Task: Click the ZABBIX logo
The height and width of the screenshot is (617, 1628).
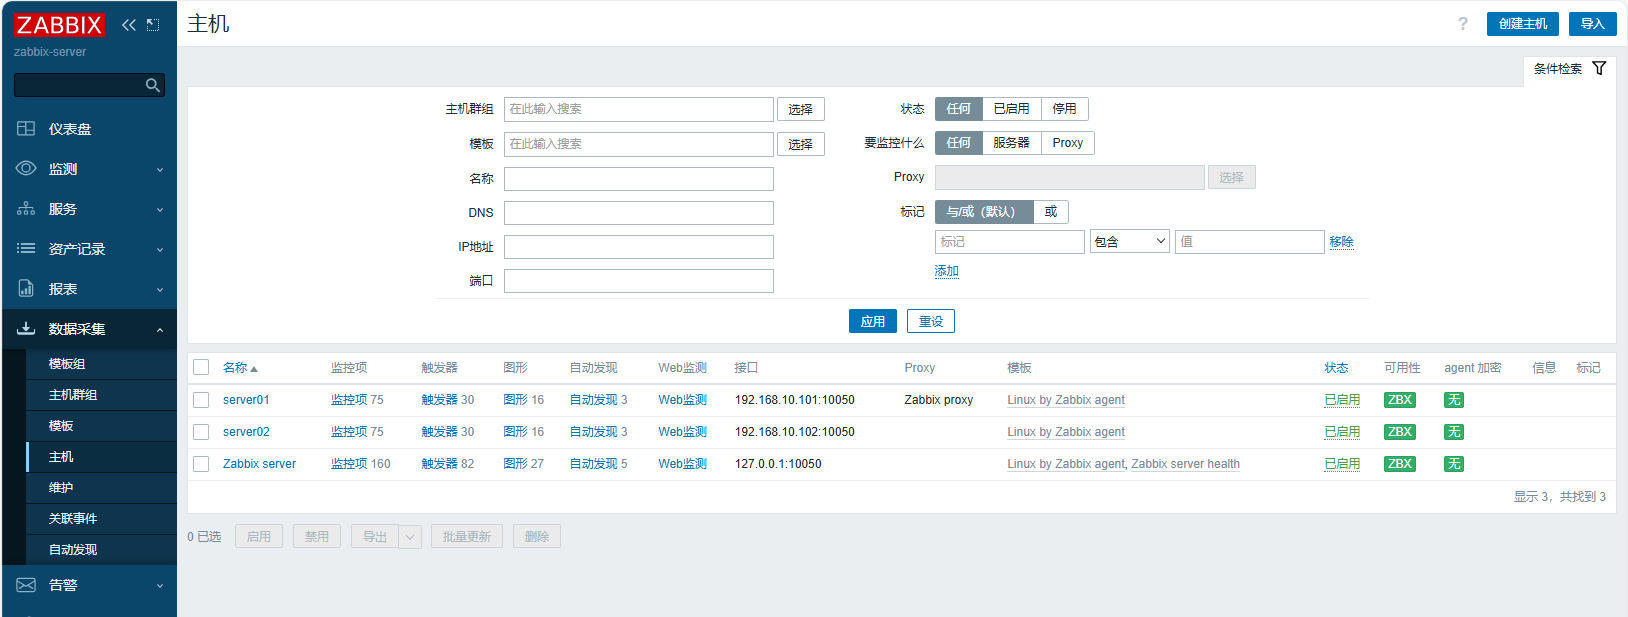Action: point(59,25)
